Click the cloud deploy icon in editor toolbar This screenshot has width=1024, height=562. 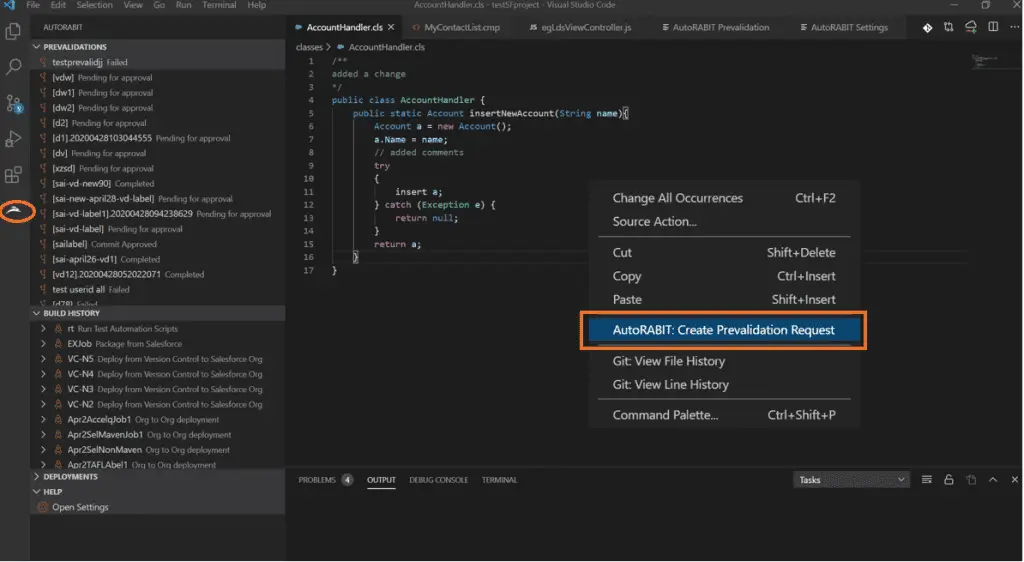(x=971, y=27)
